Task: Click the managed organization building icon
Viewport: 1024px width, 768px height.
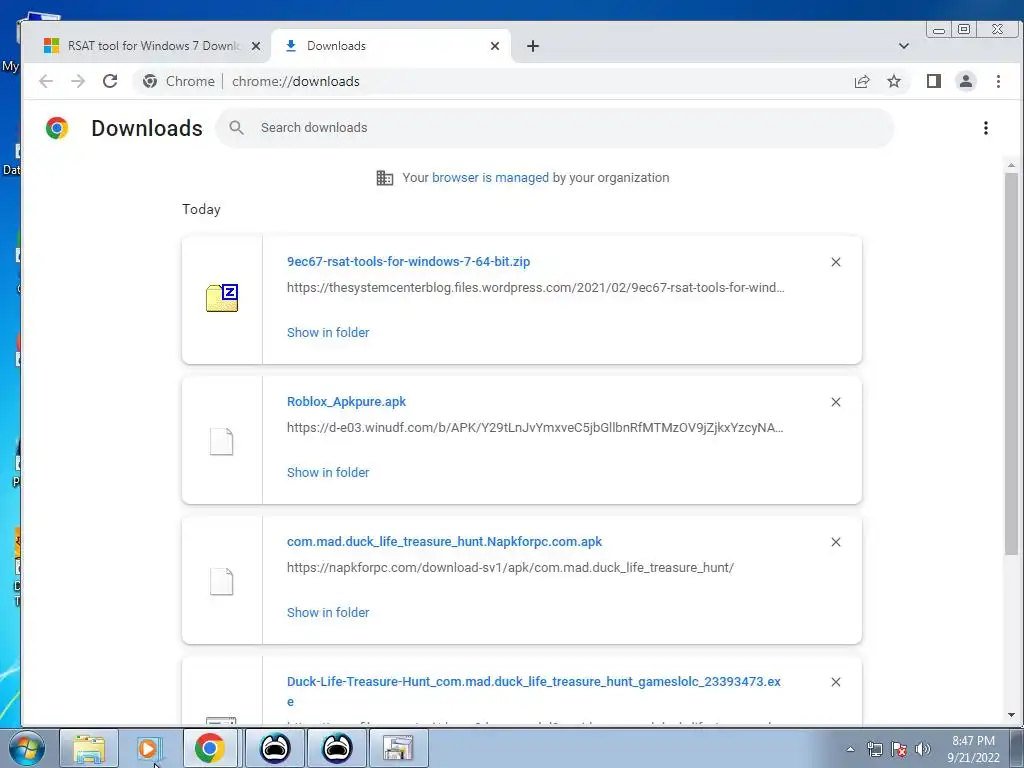Action: point(385,178)
